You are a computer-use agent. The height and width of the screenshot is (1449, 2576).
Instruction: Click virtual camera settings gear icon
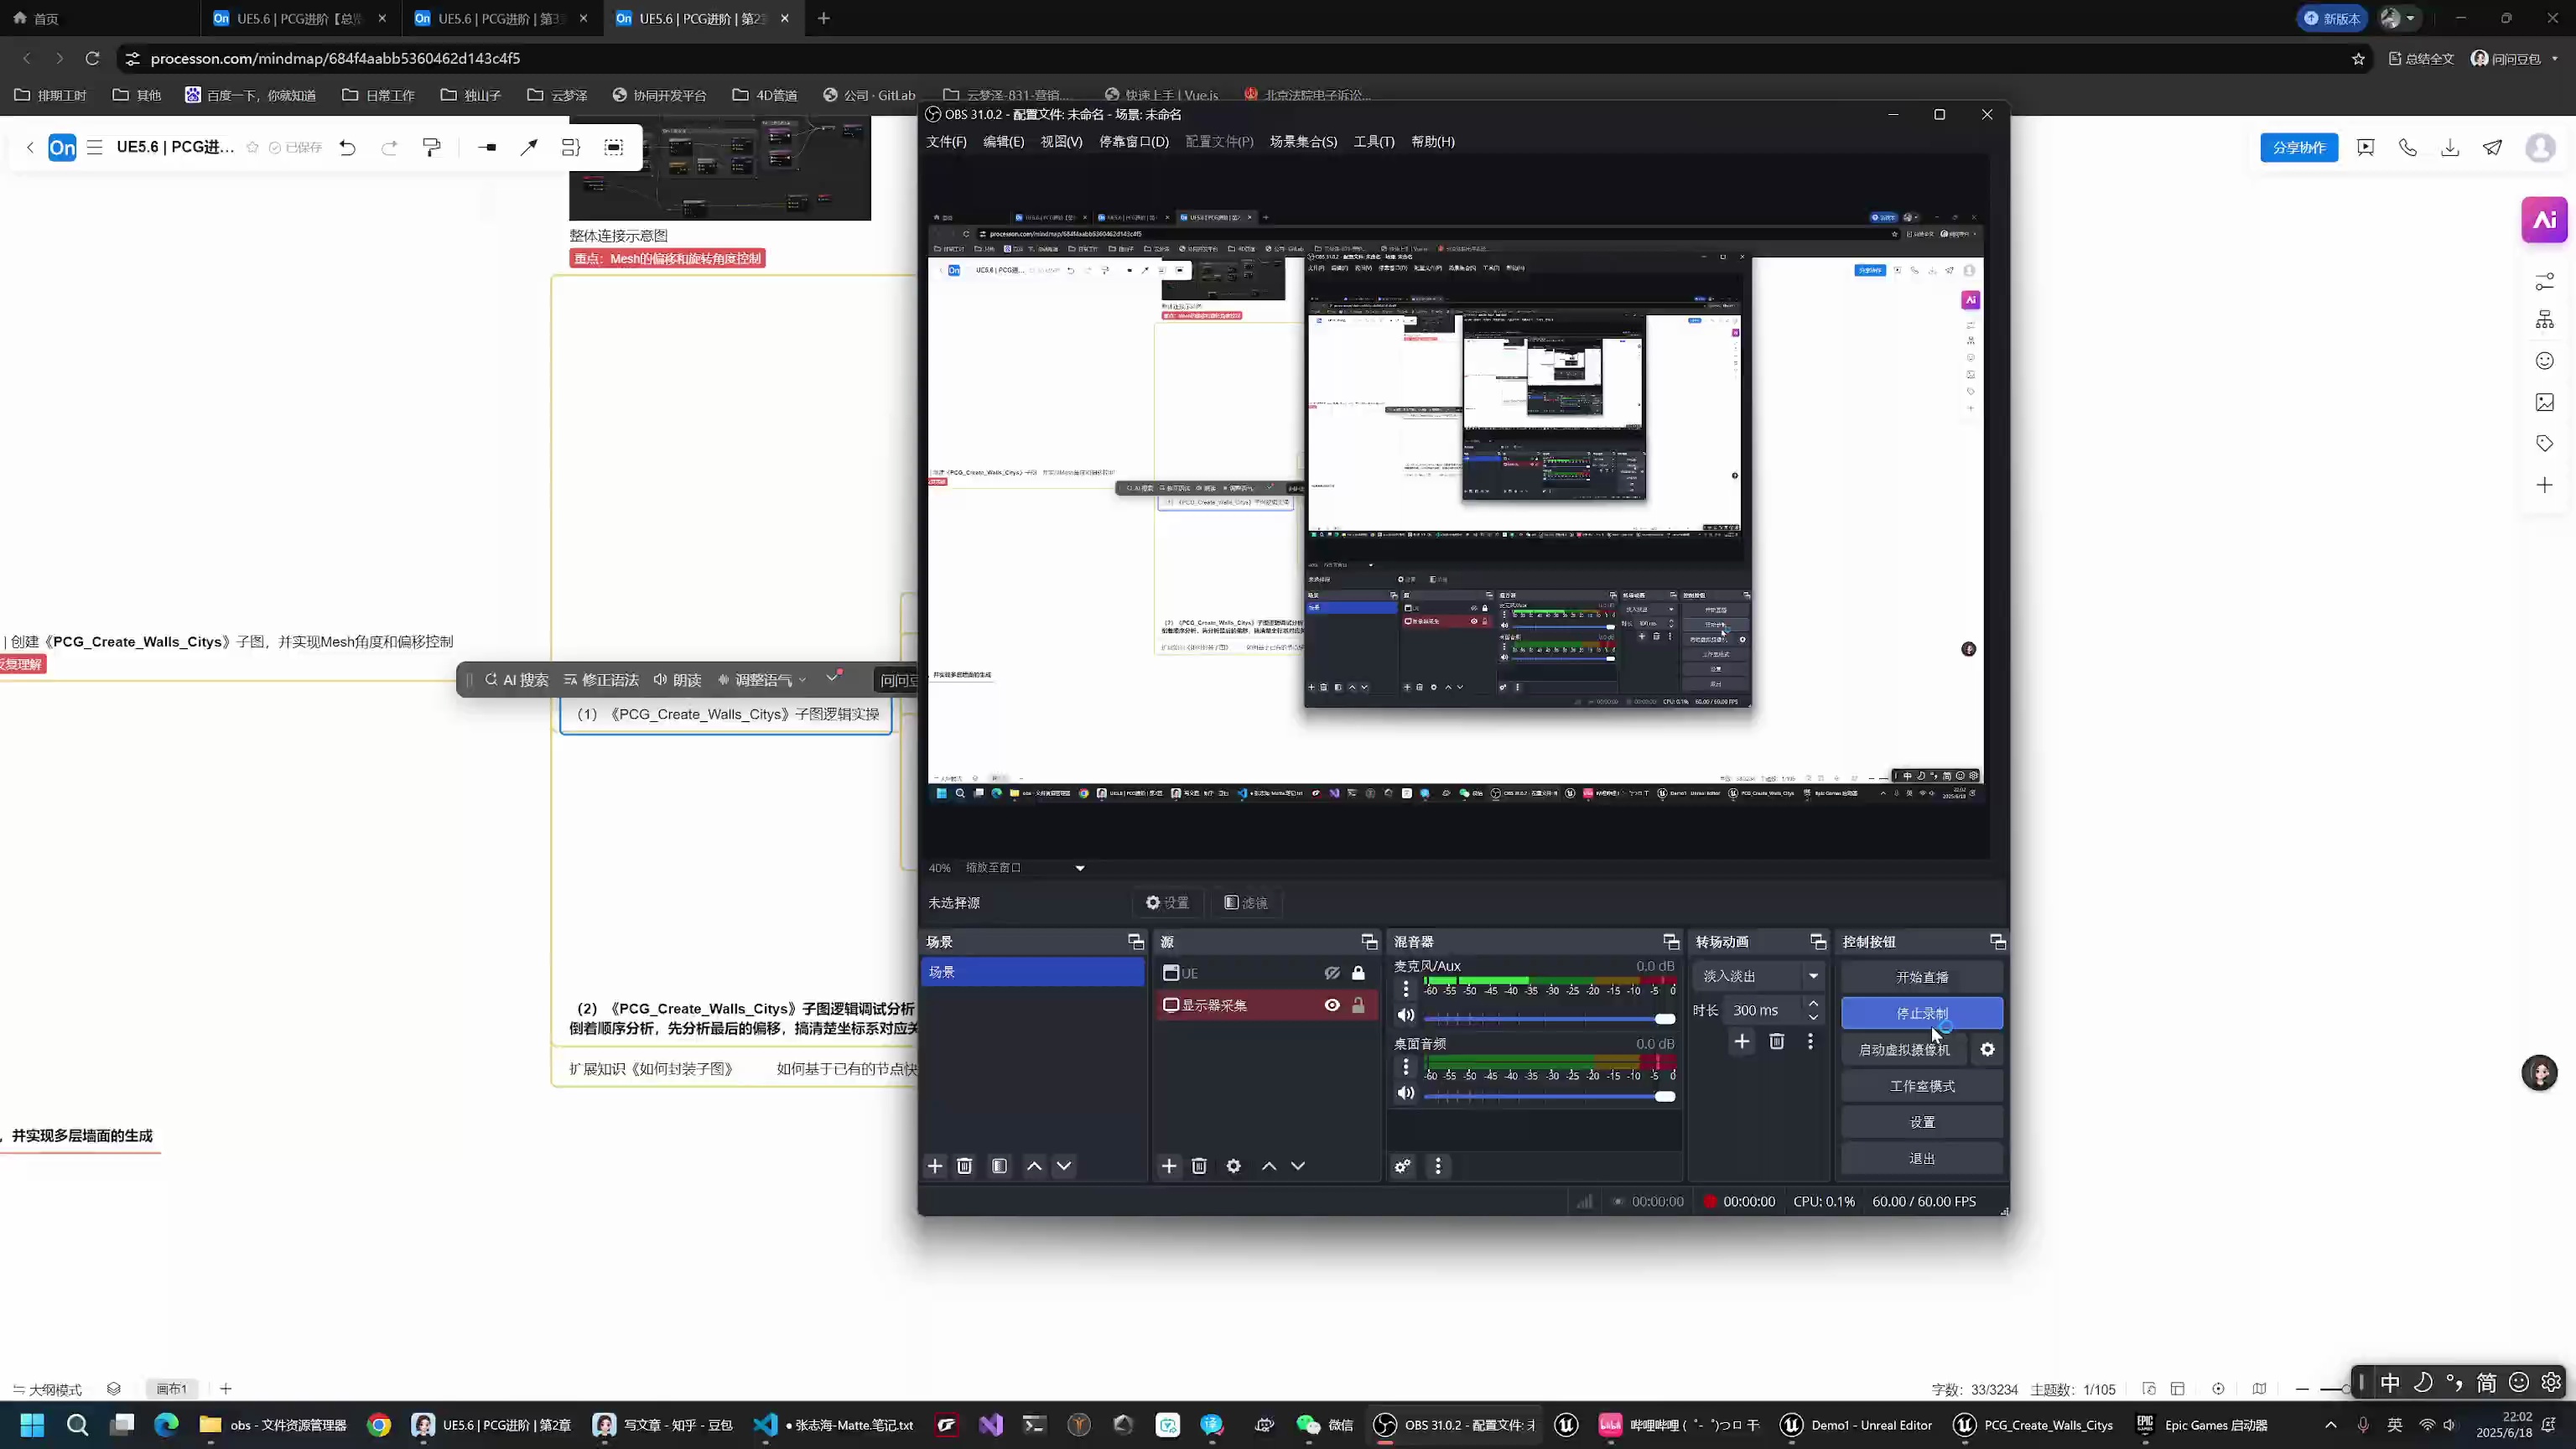[1987, 1050]
